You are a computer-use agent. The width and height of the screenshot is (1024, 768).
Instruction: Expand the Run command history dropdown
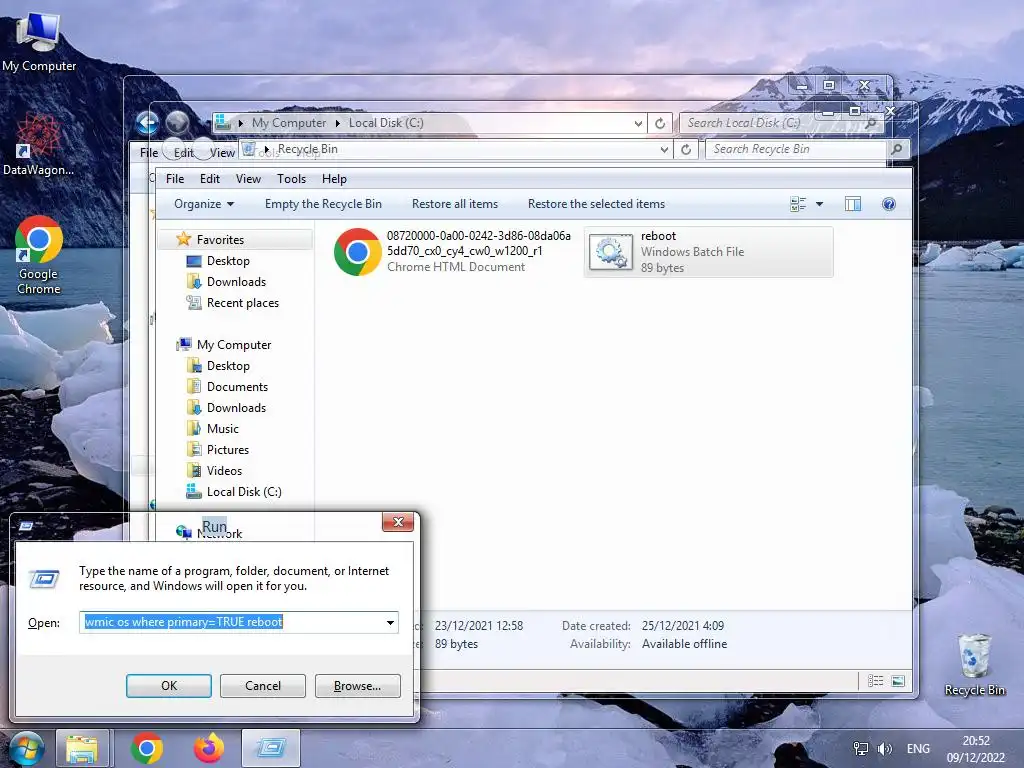390,622
